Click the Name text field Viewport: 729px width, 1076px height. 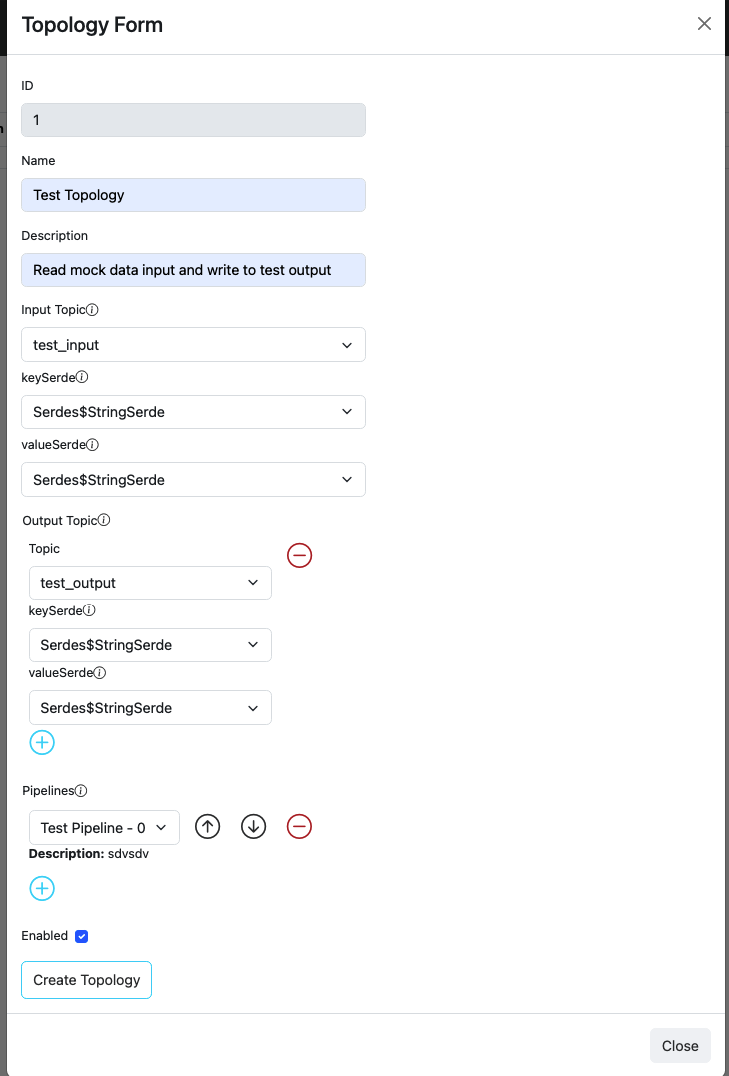[x=193, y=195]
